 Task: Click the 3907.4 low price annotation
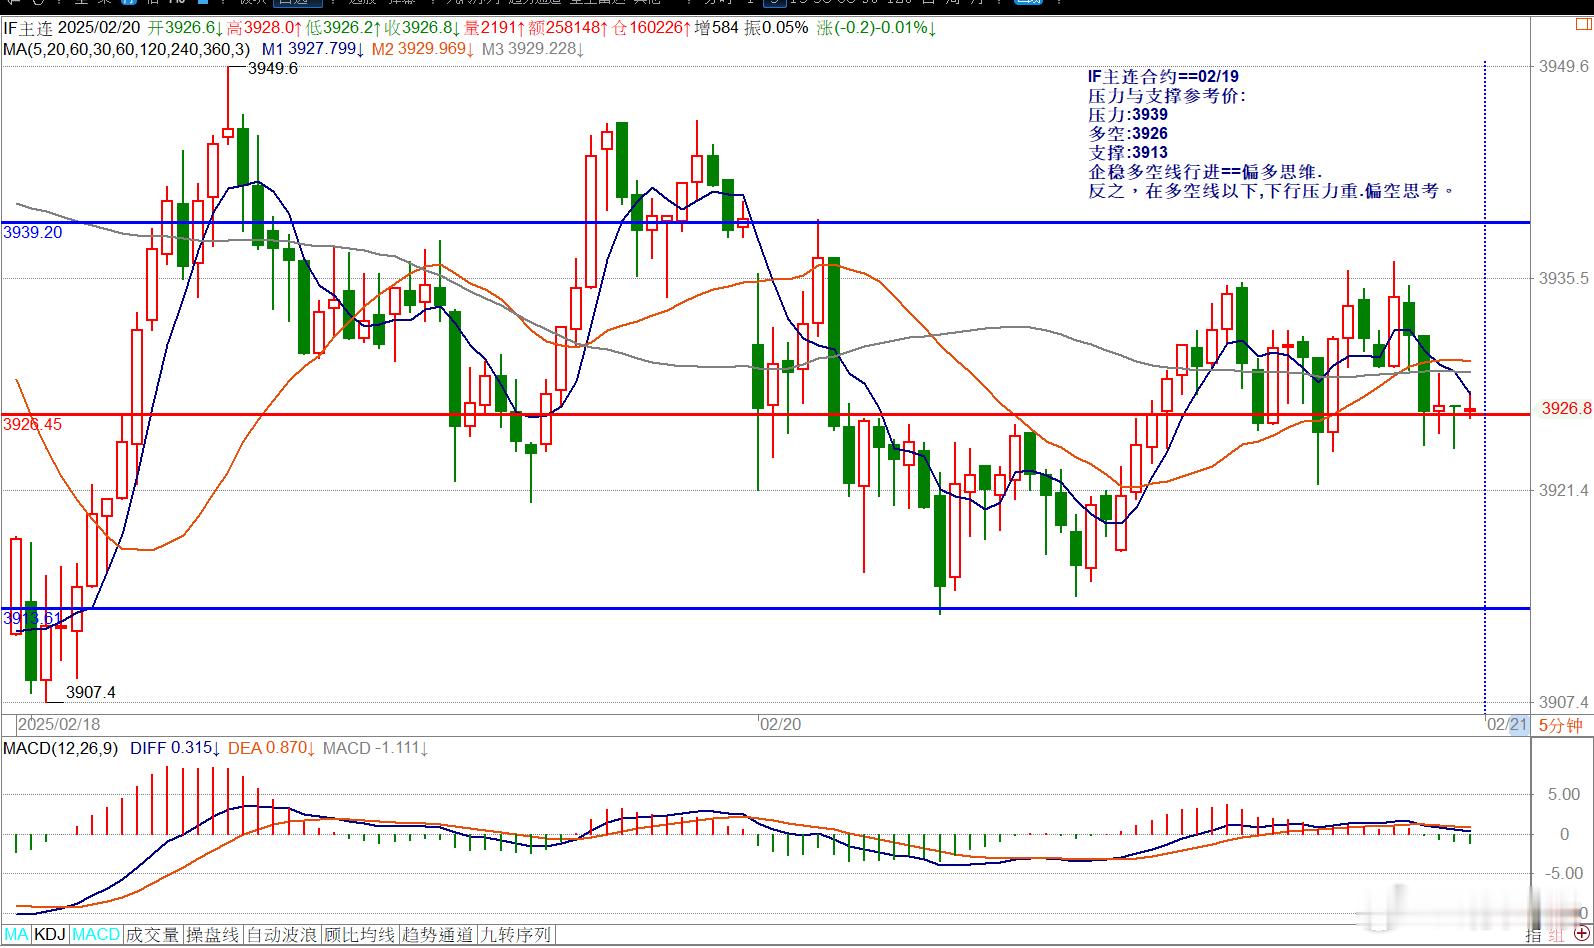click(91, 692)
